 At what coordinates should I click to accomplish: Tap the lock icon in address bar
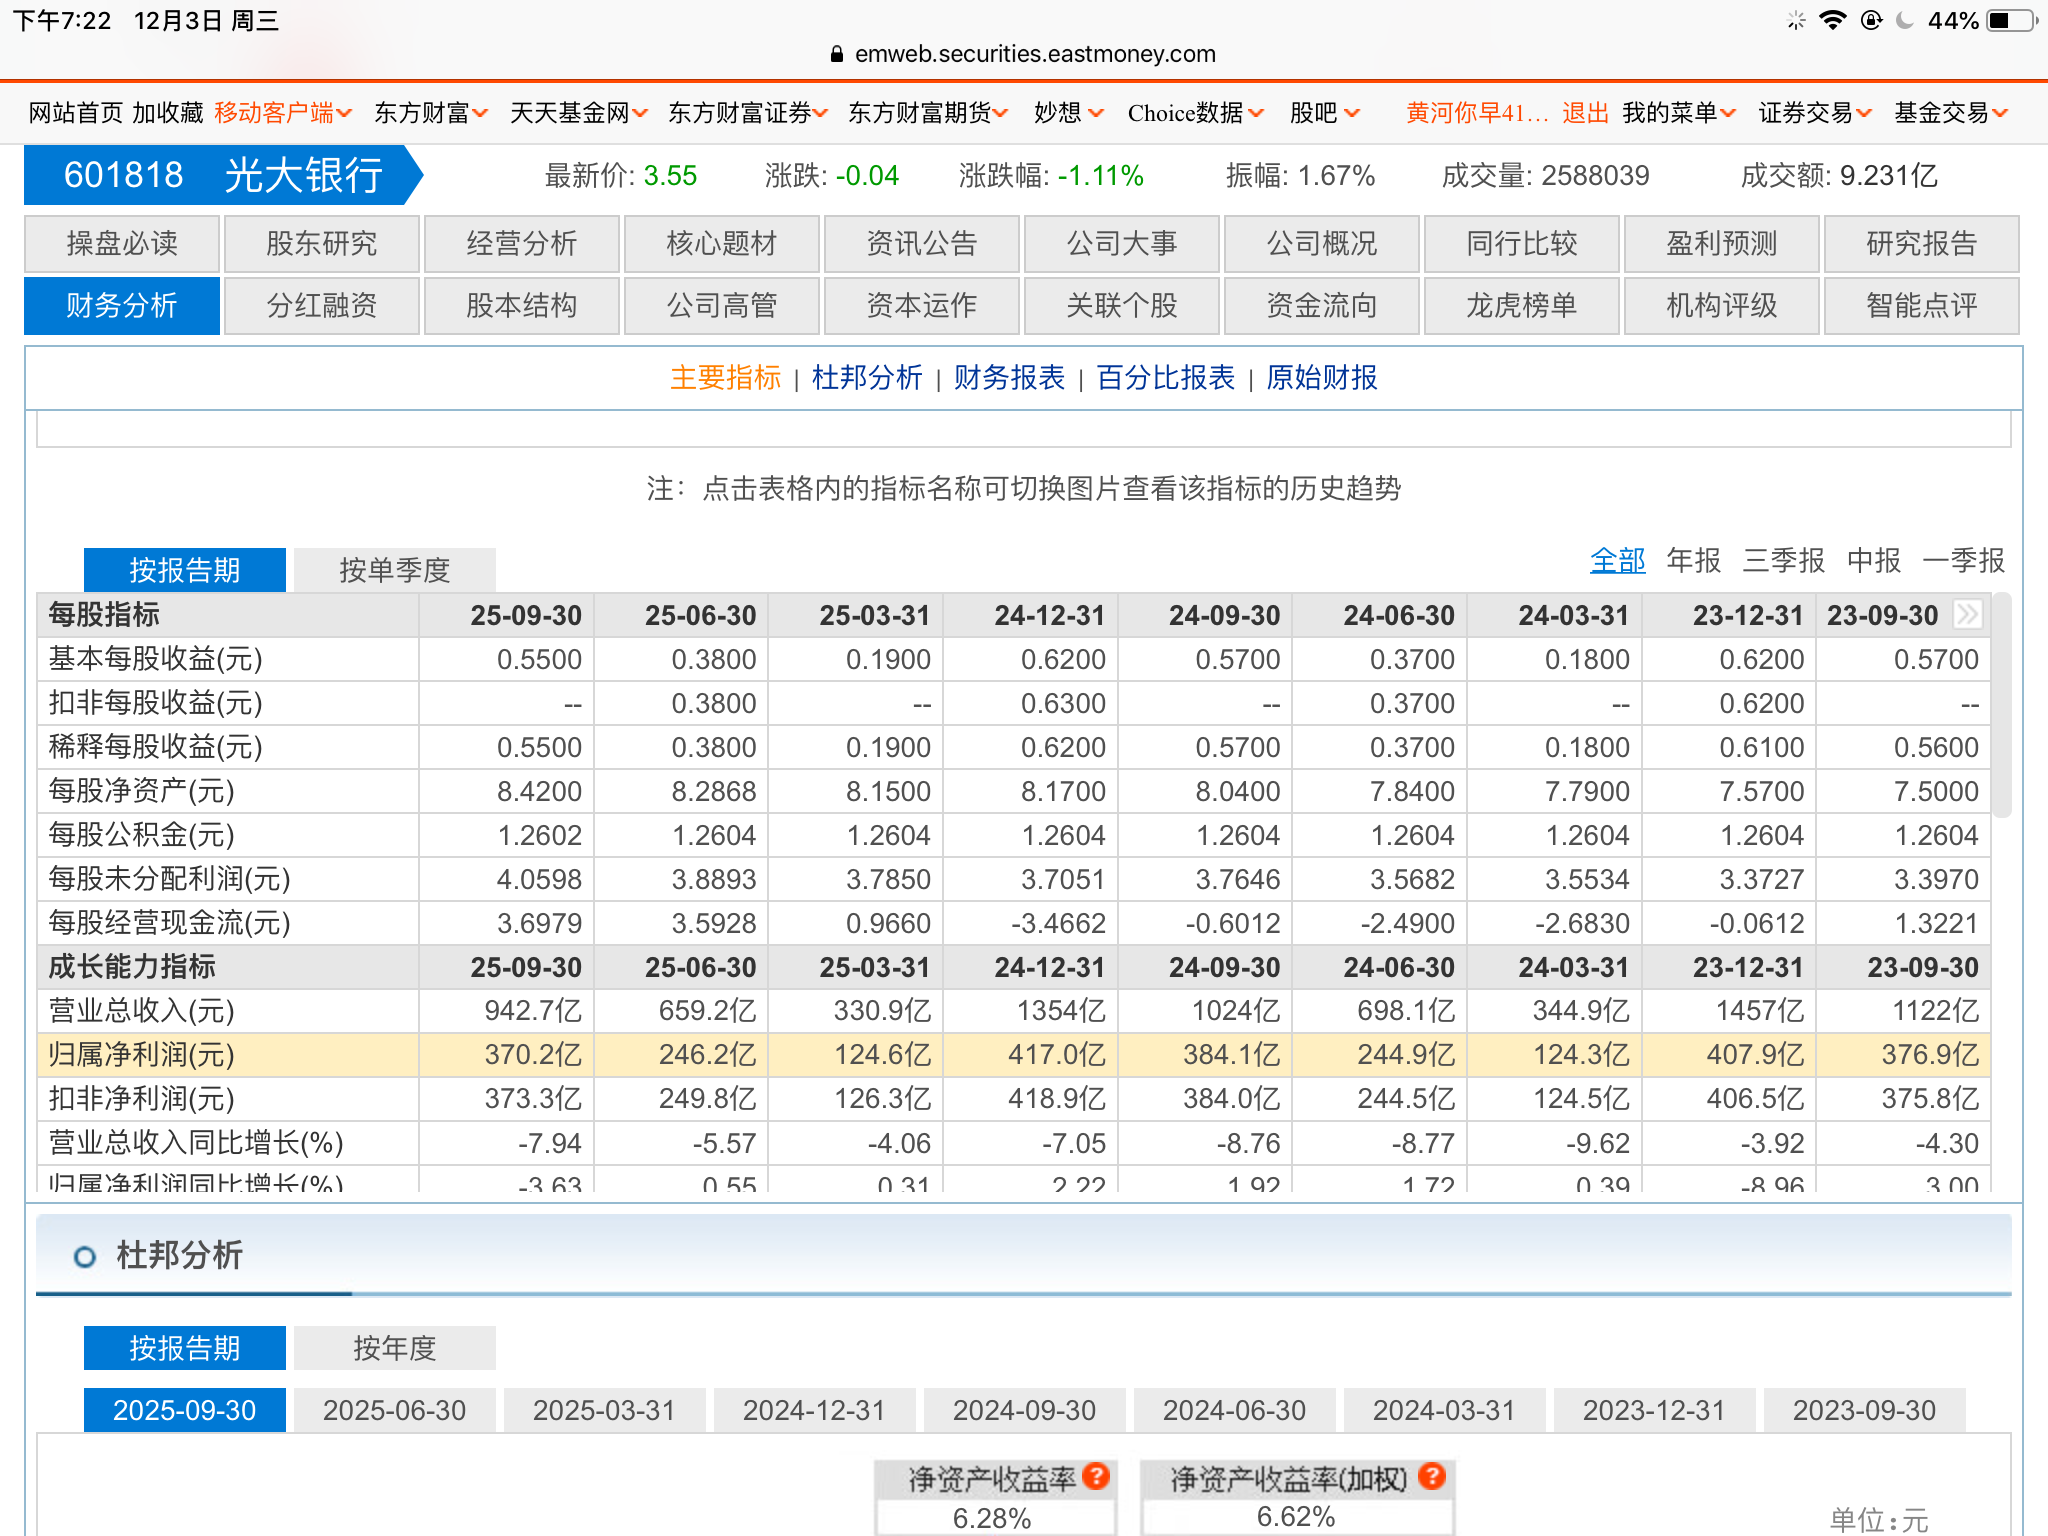(837, 54)
